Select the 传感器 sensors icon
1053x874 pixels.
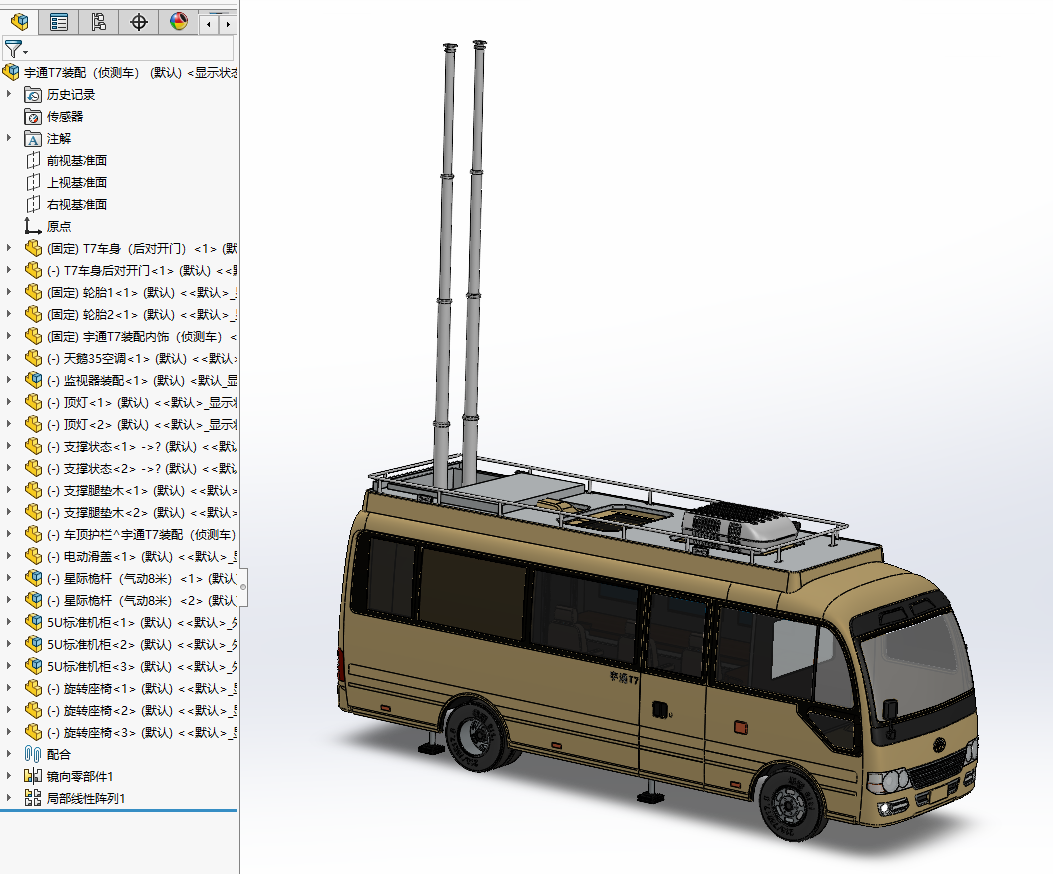click(x=33, y=117)
